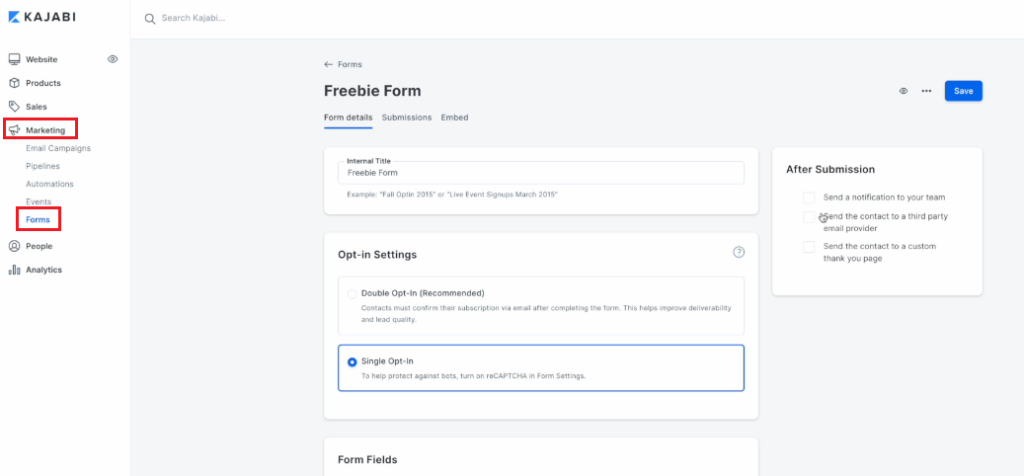Check Send contact to third party email provider
Image resolution: width=1024 pixels, height=476 pixels.
tap(809, 217)
